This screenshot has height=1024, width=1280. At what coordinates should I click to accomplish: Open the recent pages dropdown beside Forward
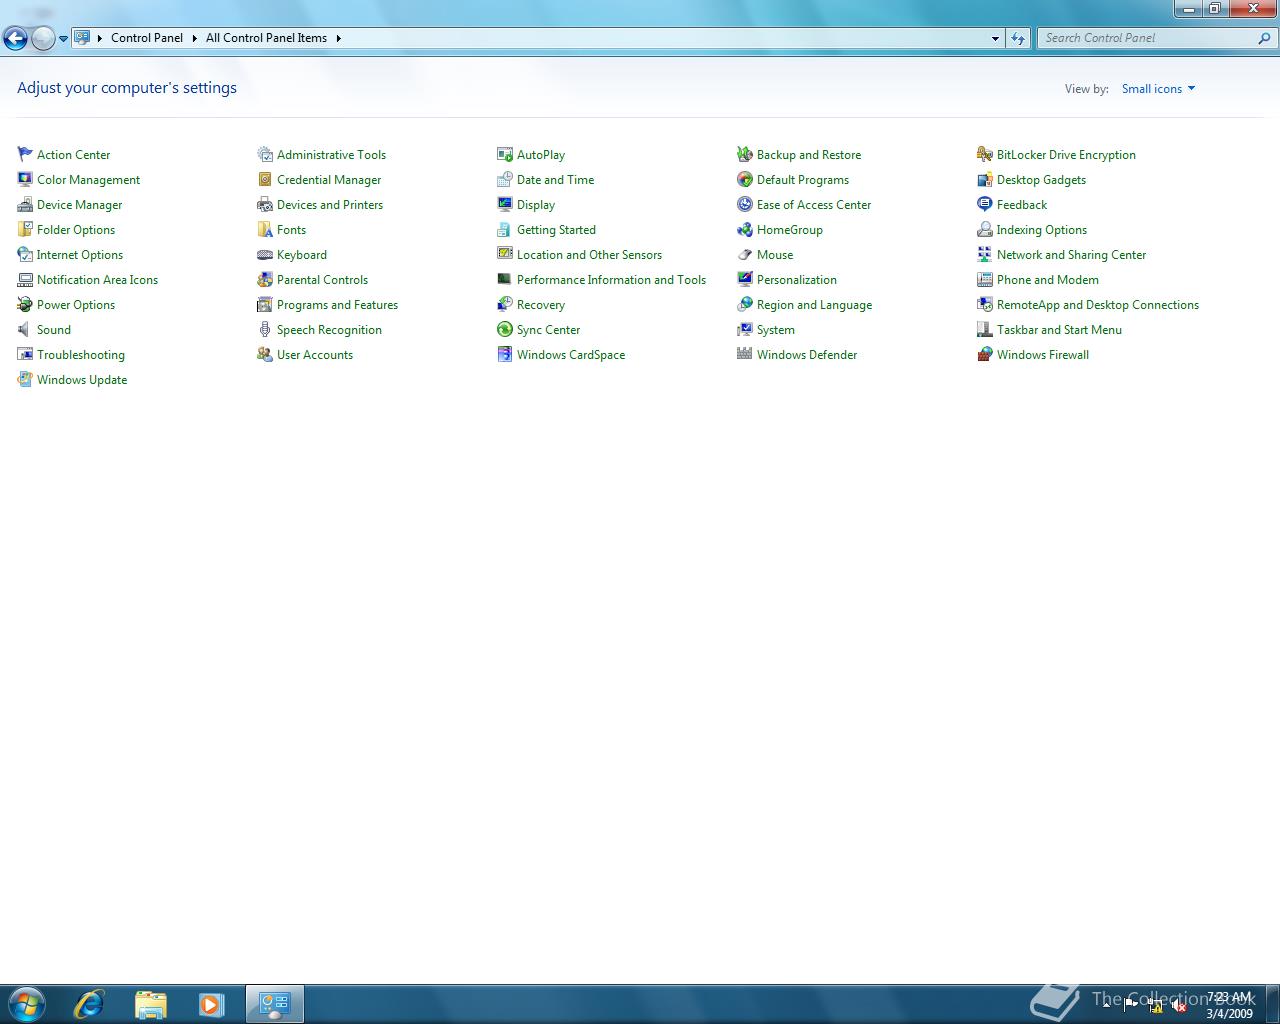point(63,39)
